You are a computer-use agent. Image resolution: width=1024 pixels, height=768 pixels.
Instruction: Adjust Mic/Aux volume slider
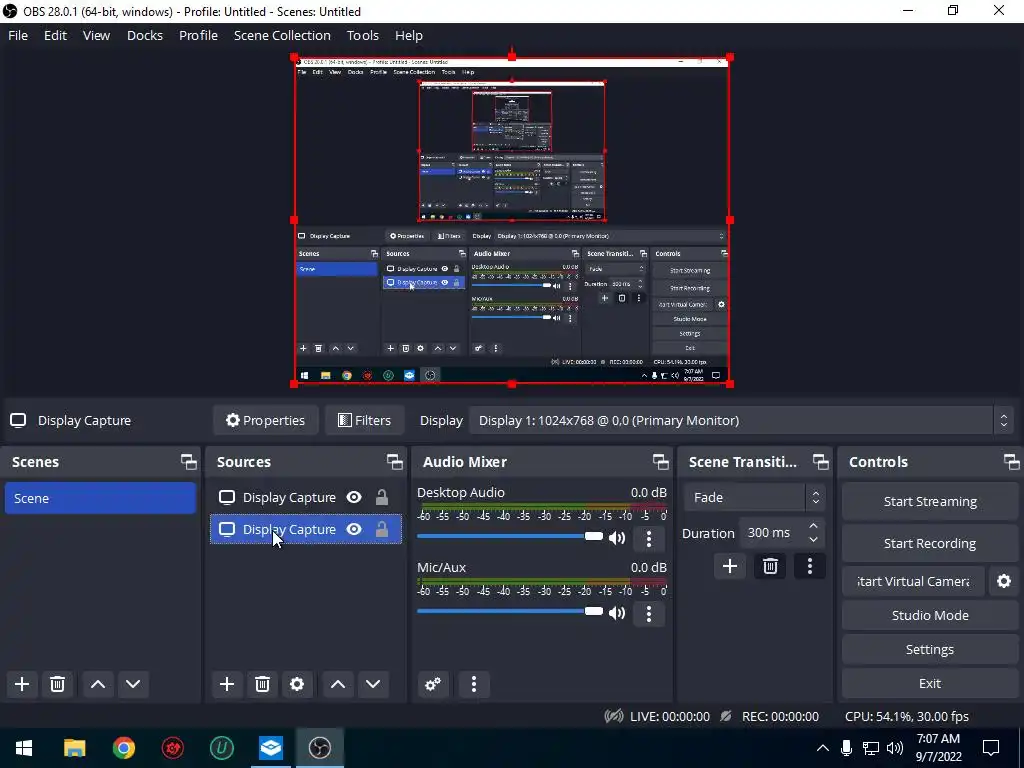click(x=510, y=612)
